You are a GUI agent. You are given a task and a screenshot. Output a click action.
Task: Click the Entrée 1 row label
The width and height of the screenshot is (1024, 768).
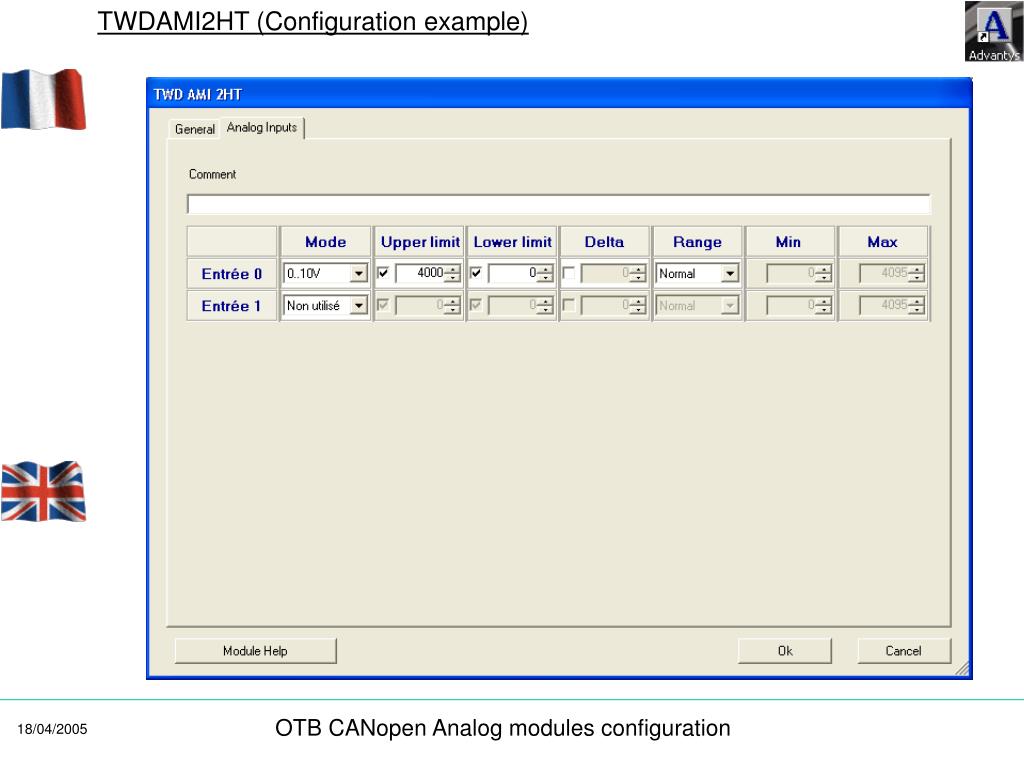pos(232,306)
